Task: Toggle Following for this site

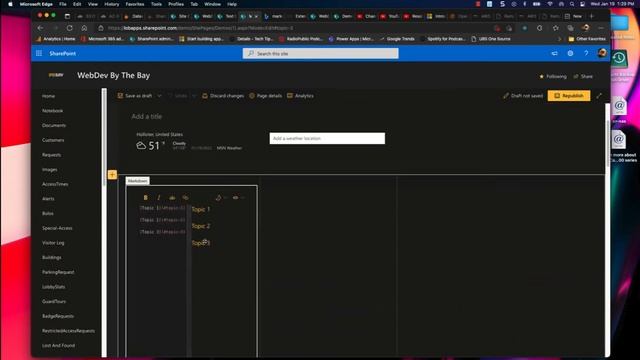Action: pos(553,76)
